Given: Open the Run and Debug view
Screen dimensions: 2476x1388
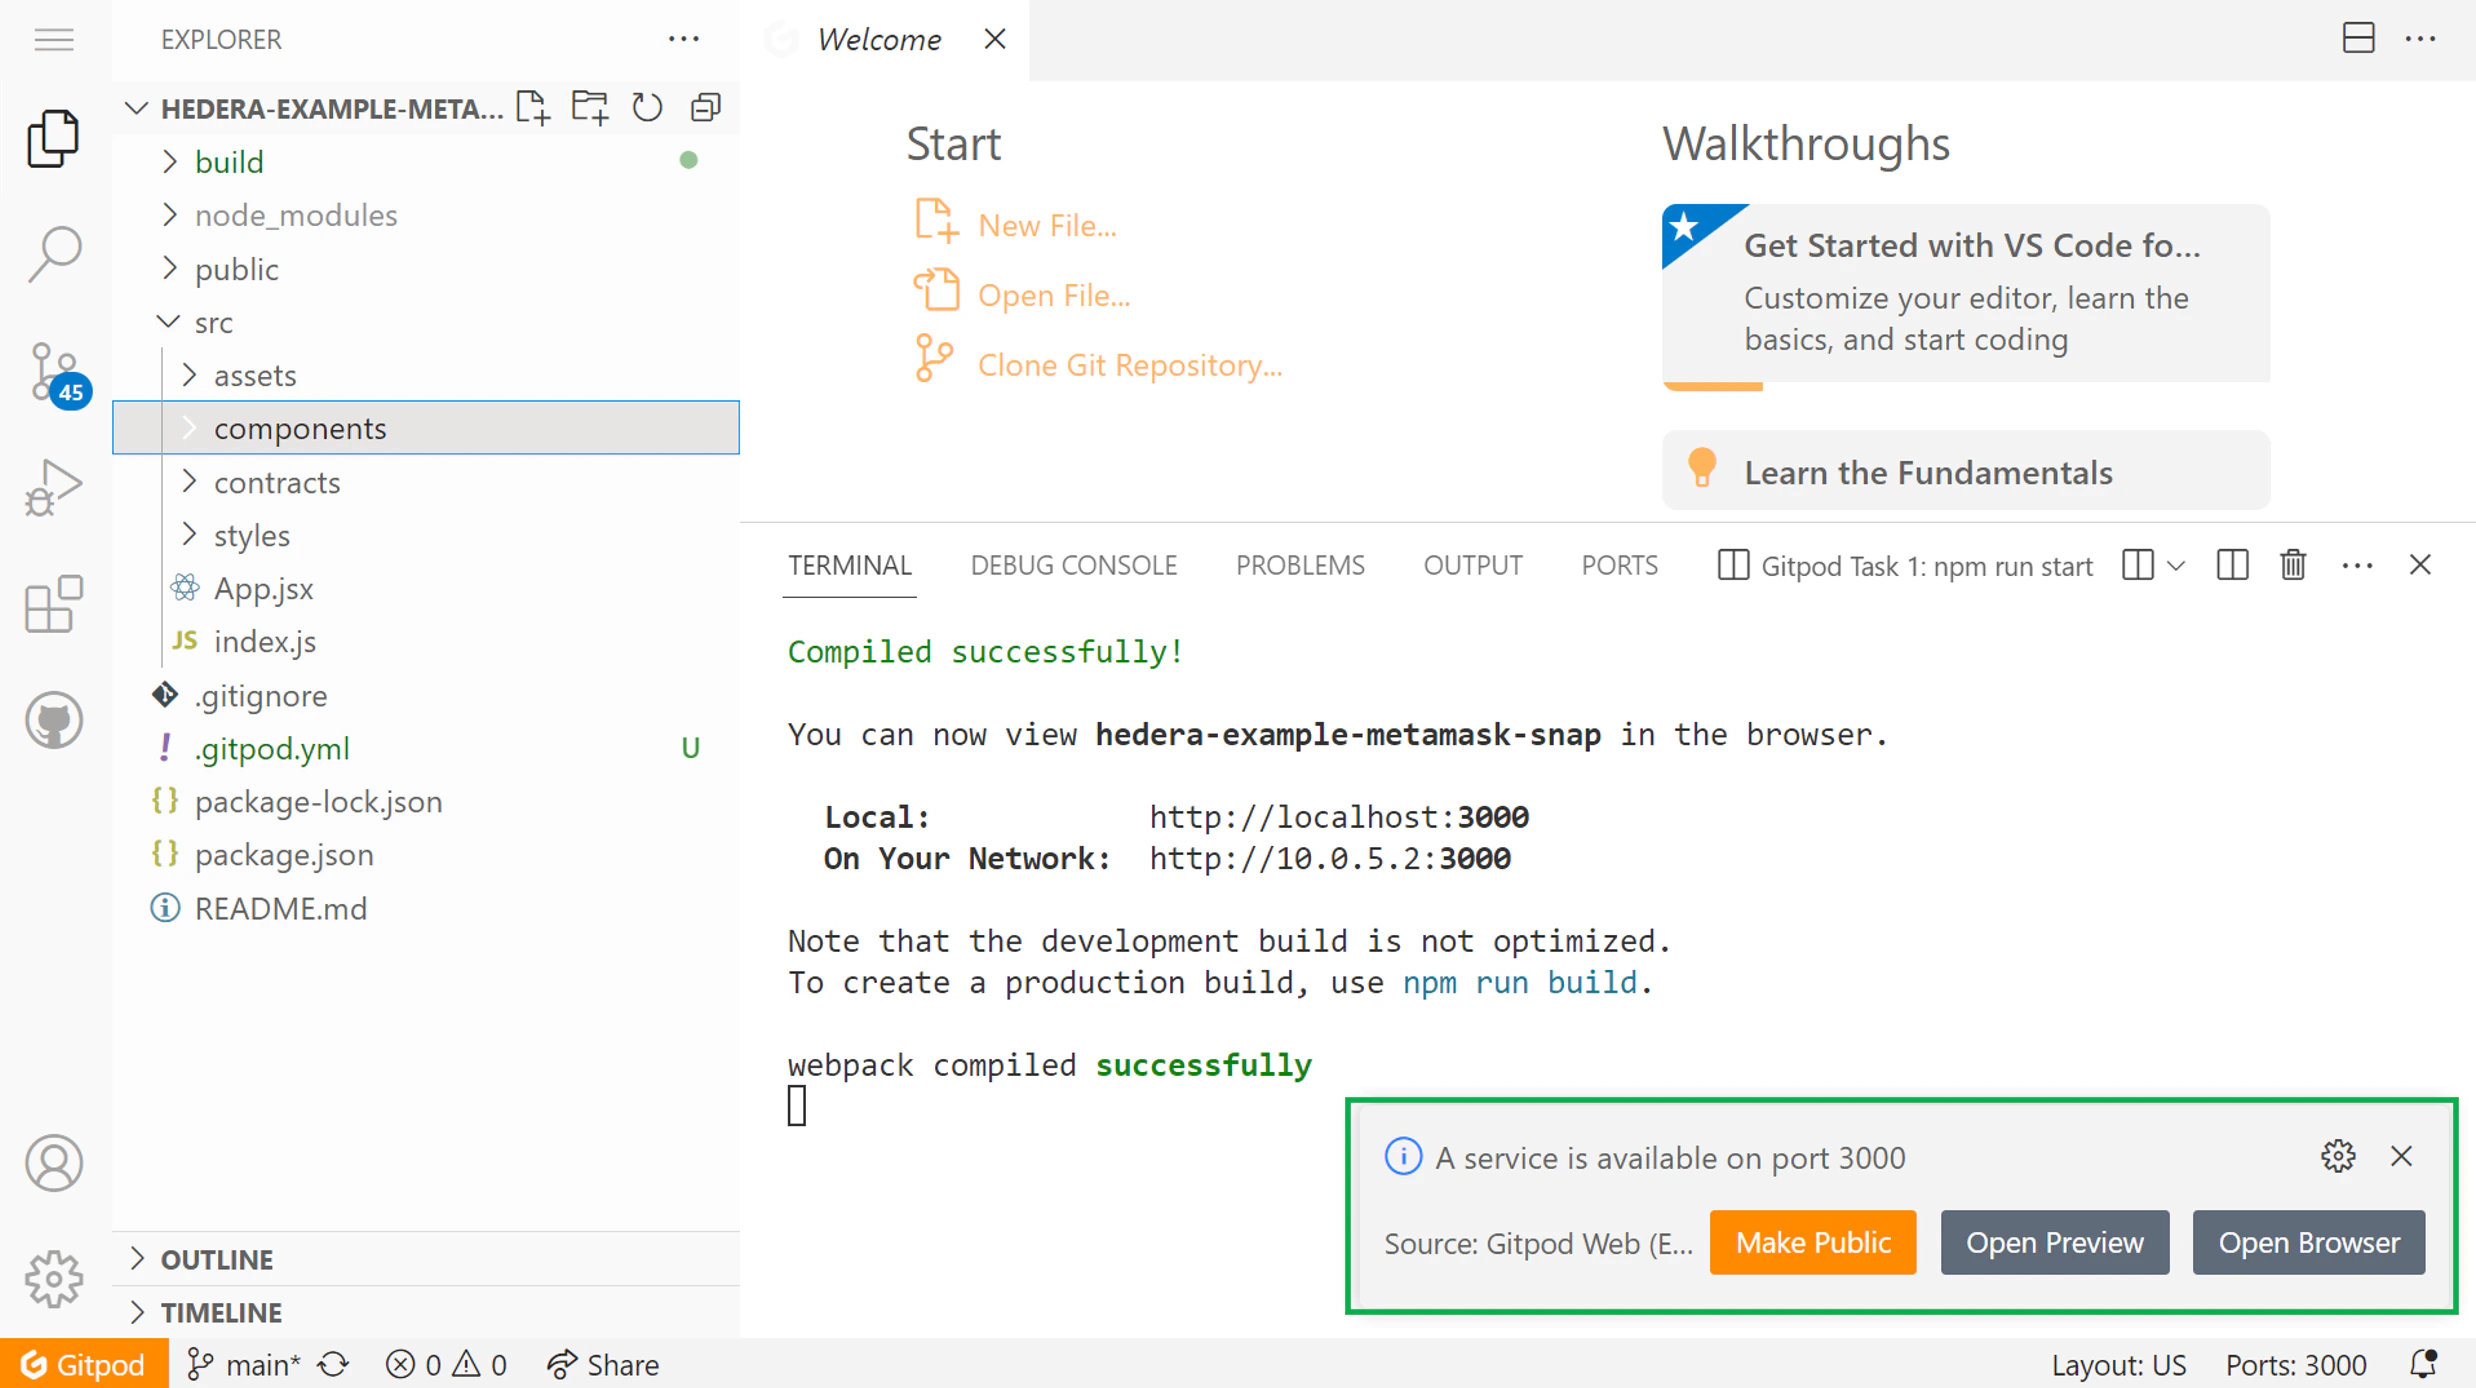Looking at the screenshot, I should (54, 488).
